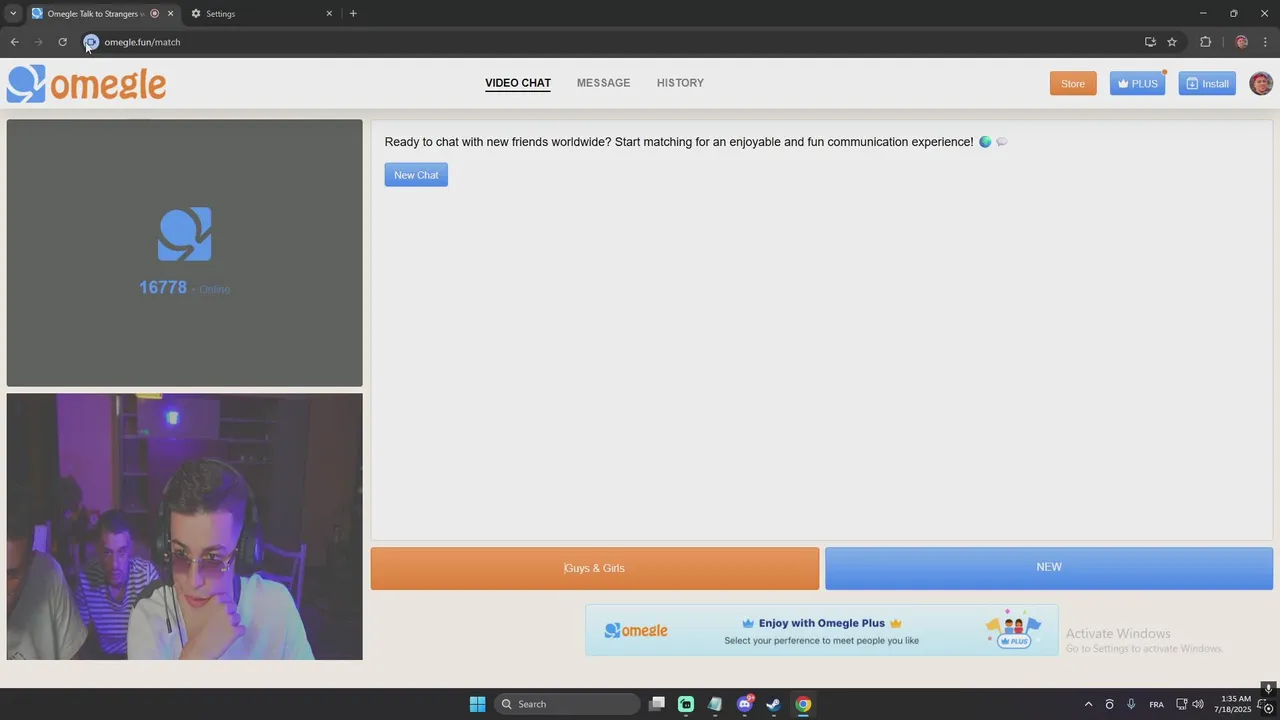
Task: Open Task View in the taskbar
Action: point(657,704)
